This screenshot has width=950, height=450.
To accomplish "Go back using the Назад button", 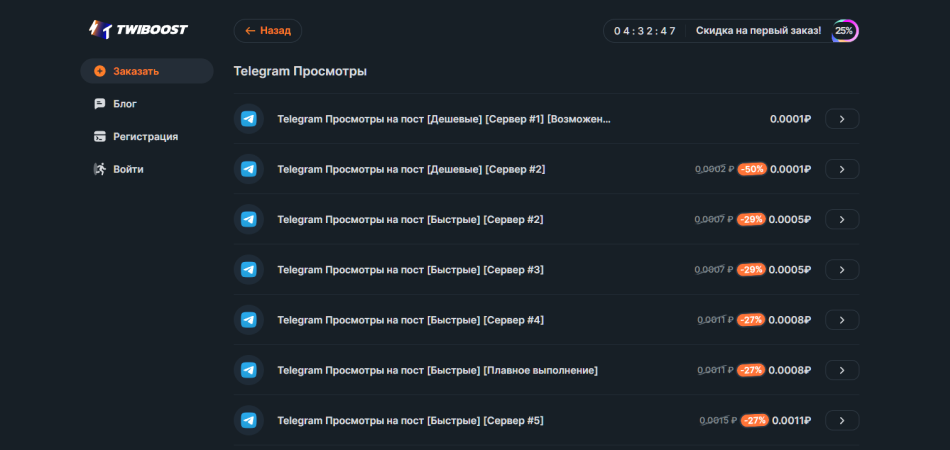I will (268, 31).
